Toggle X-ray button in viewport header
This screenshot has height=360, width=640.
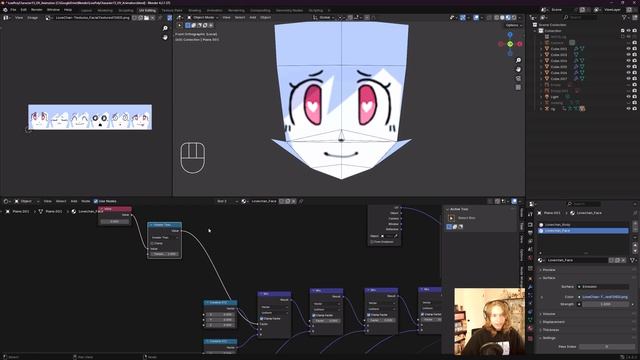[489, 18]
